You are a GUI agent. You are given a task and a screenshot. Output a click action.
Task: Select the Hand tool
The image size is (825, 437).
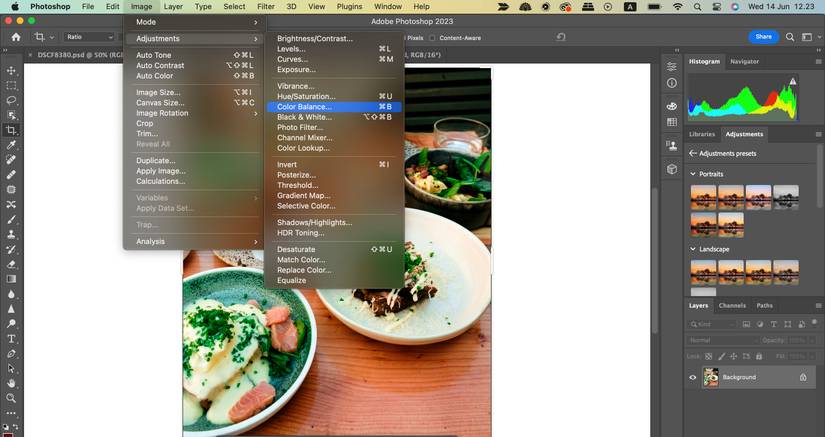tap(11, 383)
